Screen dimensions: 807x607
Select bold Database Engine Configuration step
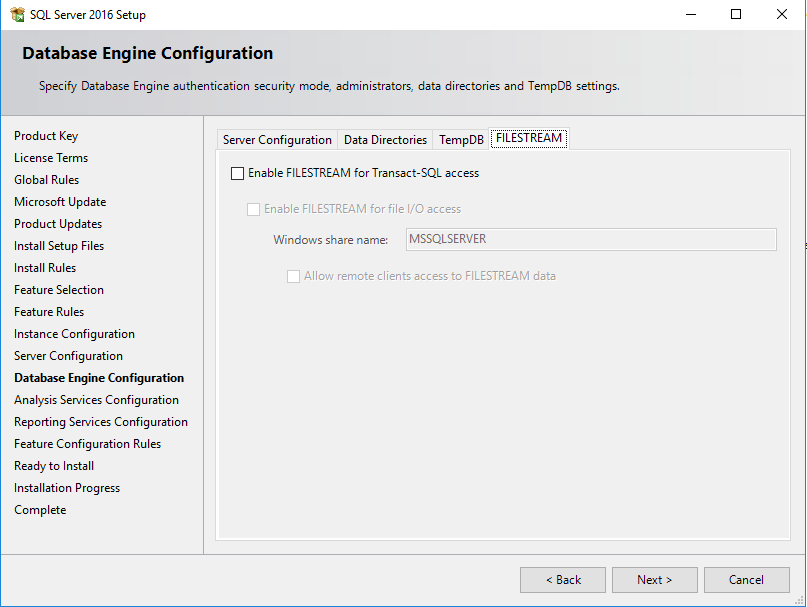99,378
